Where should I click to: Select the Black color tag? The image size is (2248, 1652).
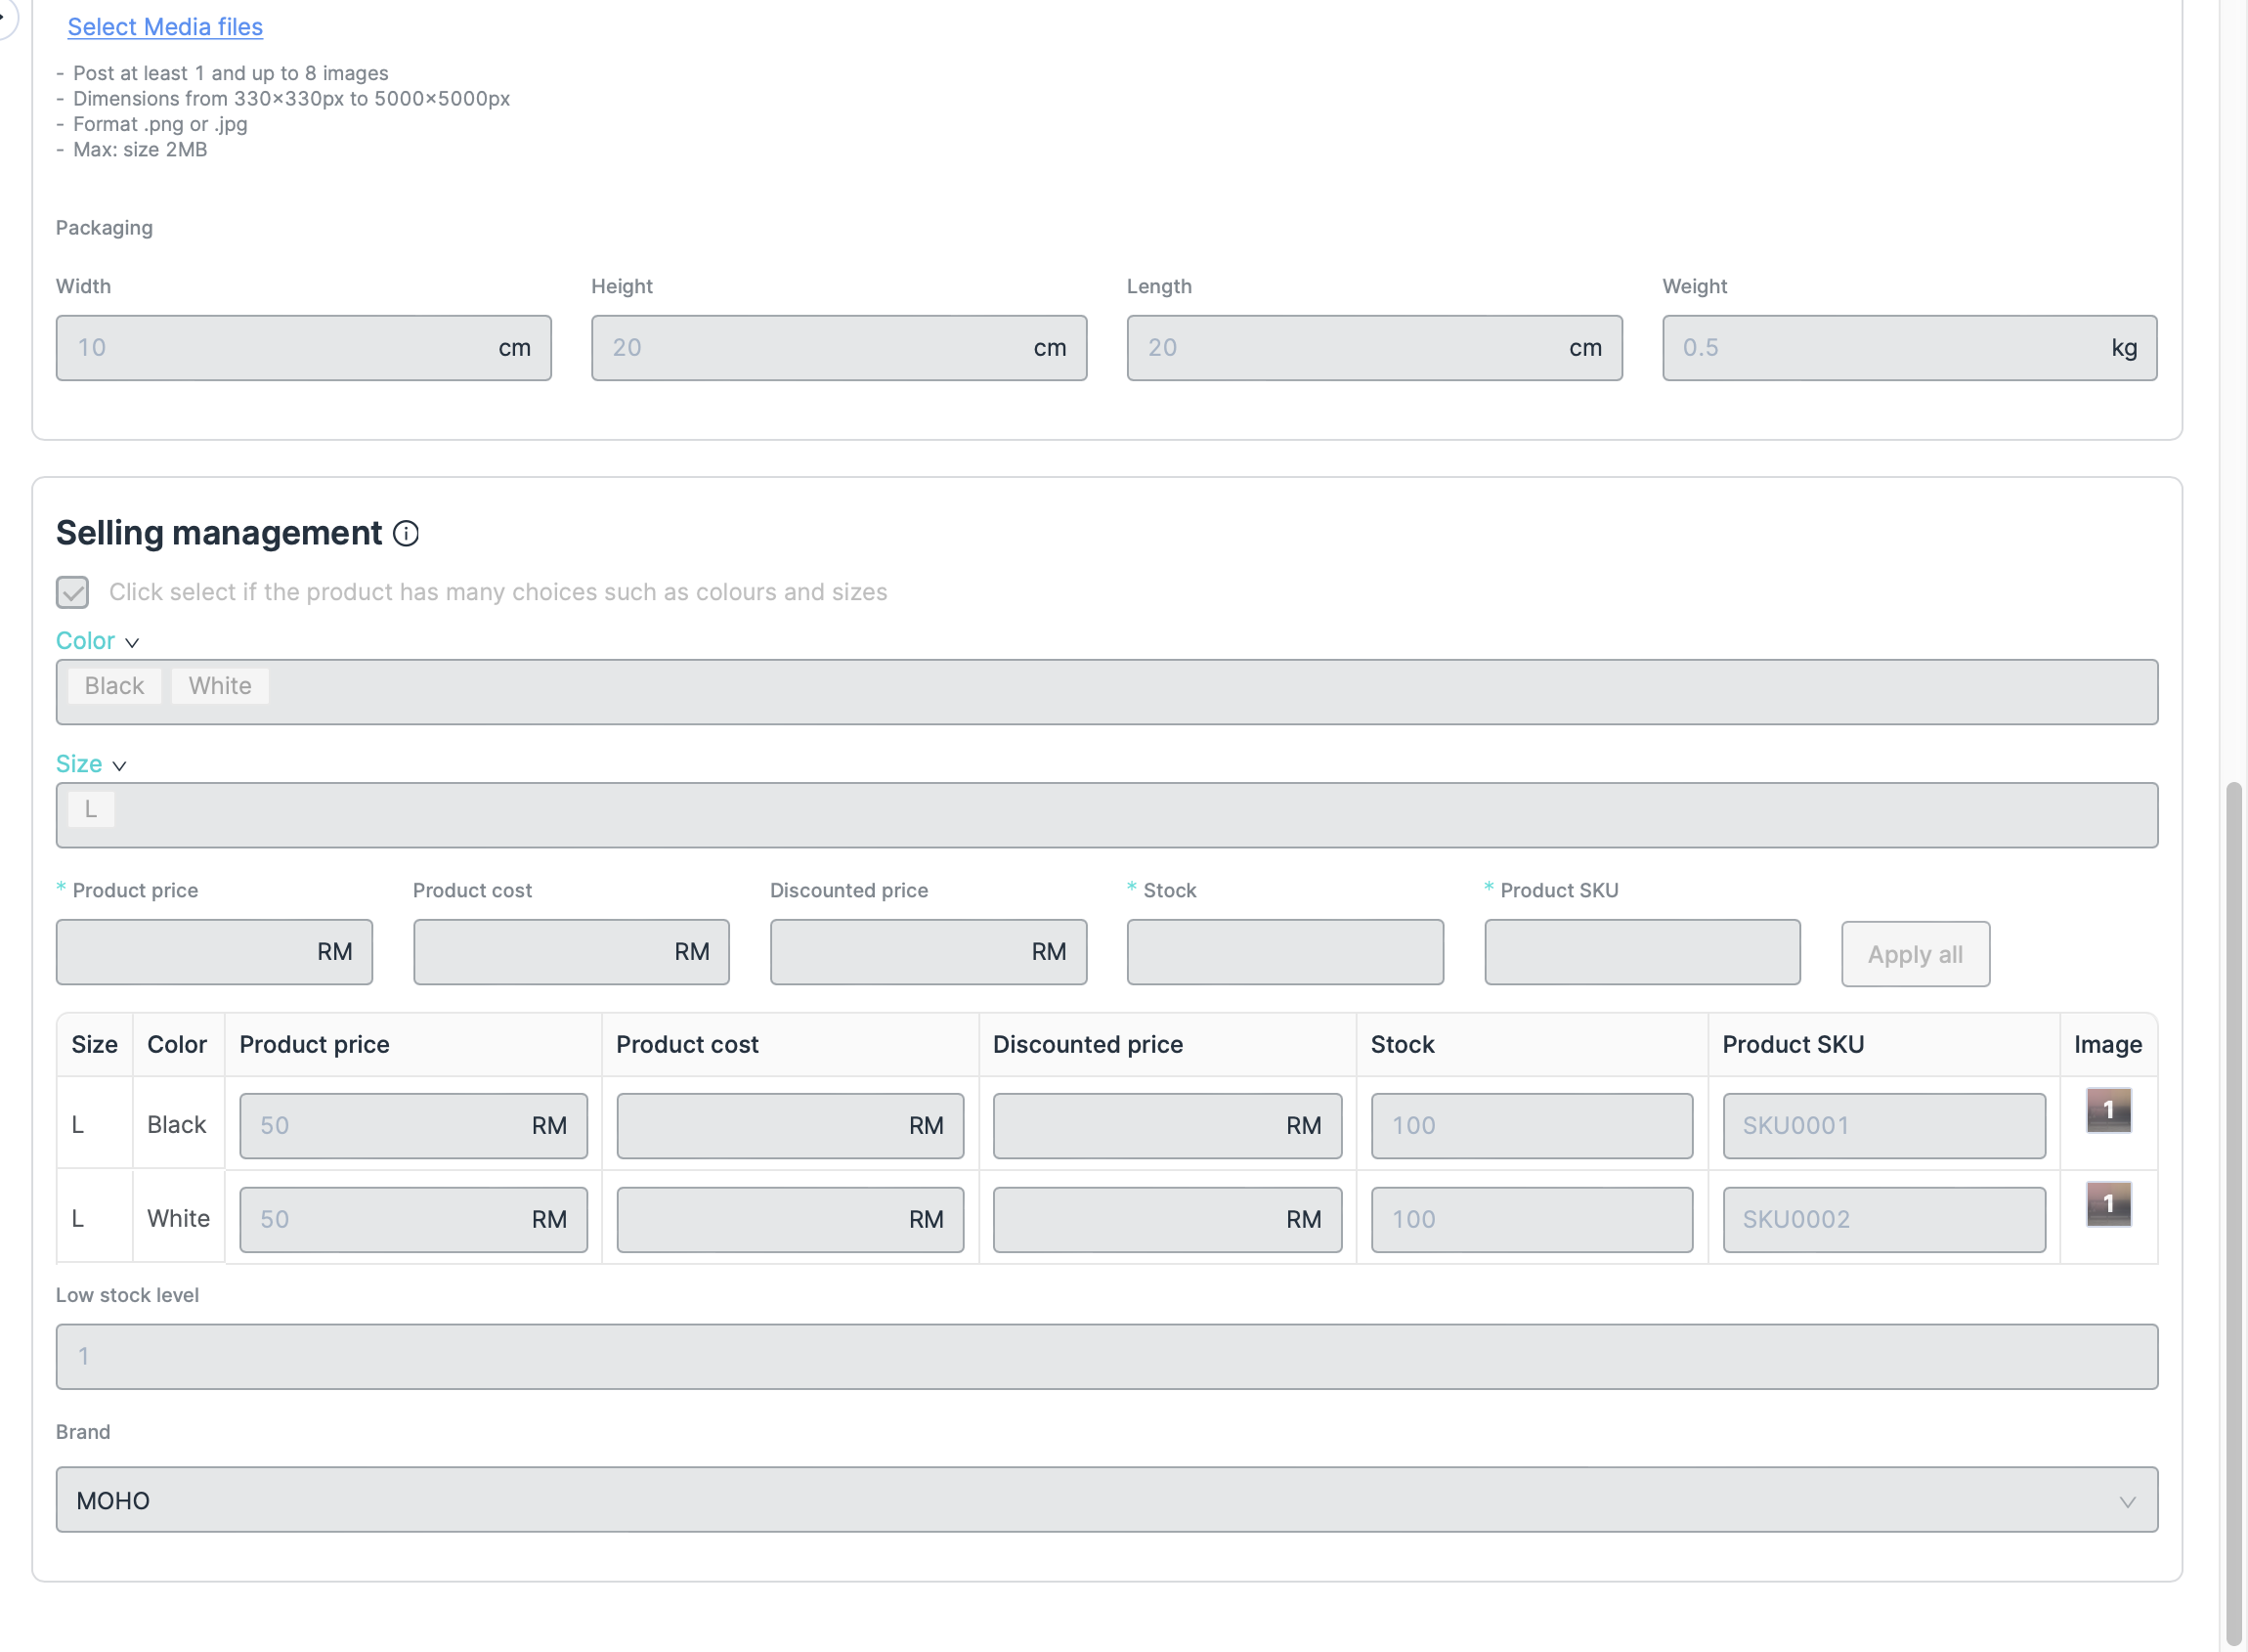click(114, 686)
